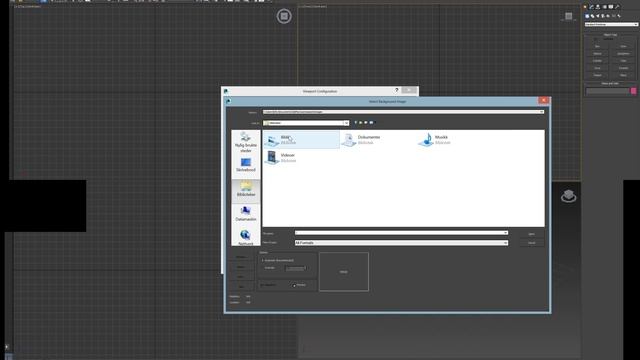Go to Nylig brukte steder in places bar
The image size is (640, 360).
(246, 142)
